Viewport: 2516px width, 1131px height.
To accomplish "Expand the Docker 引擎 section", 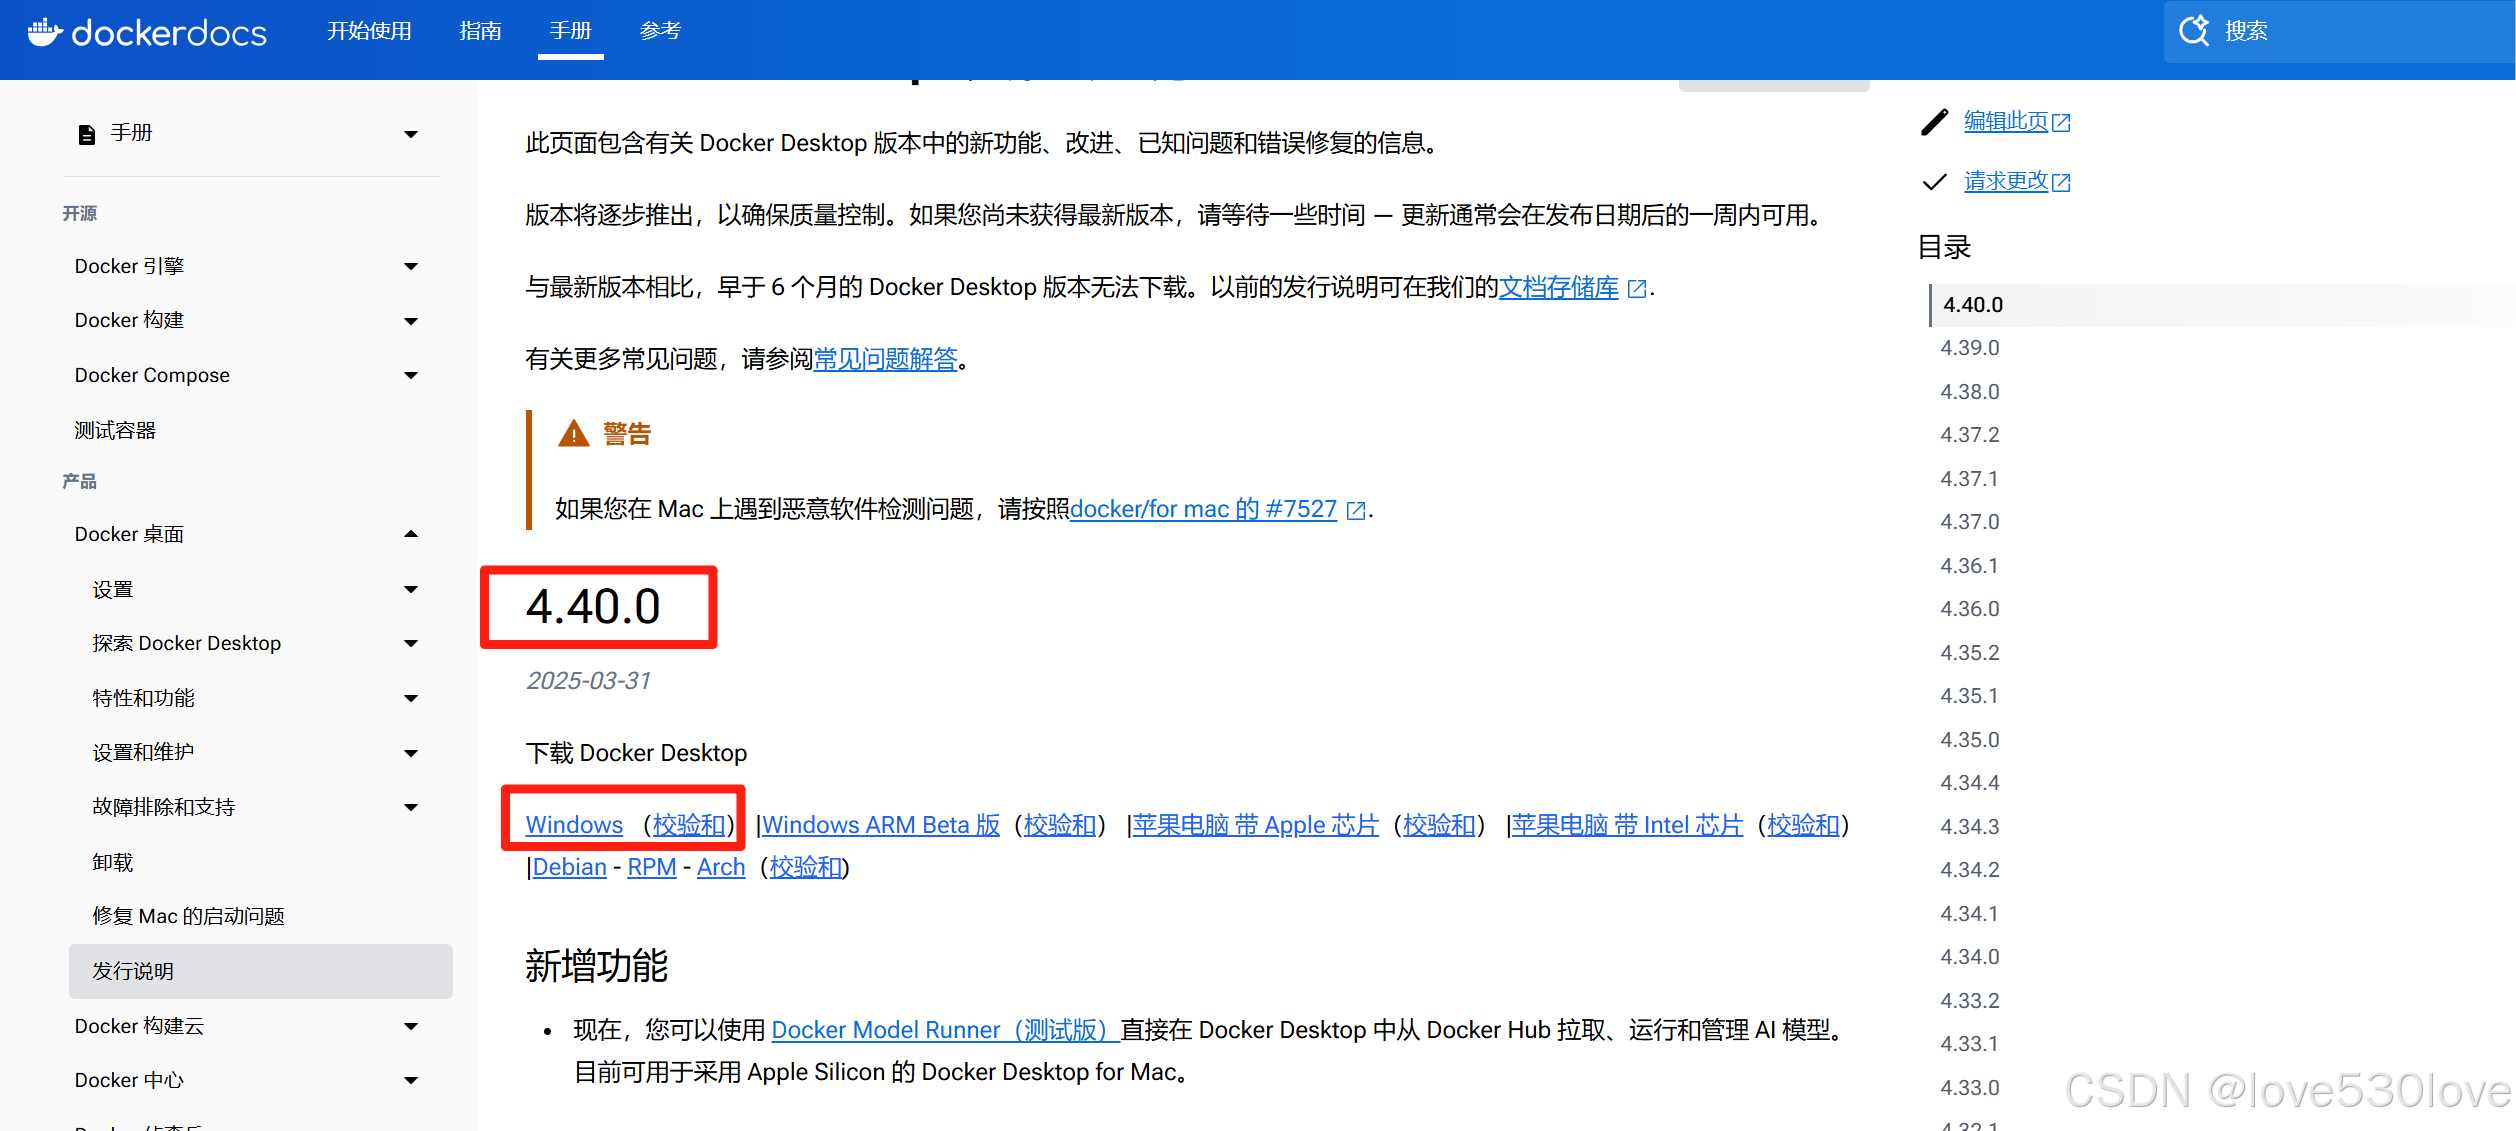I will point(411,266).
